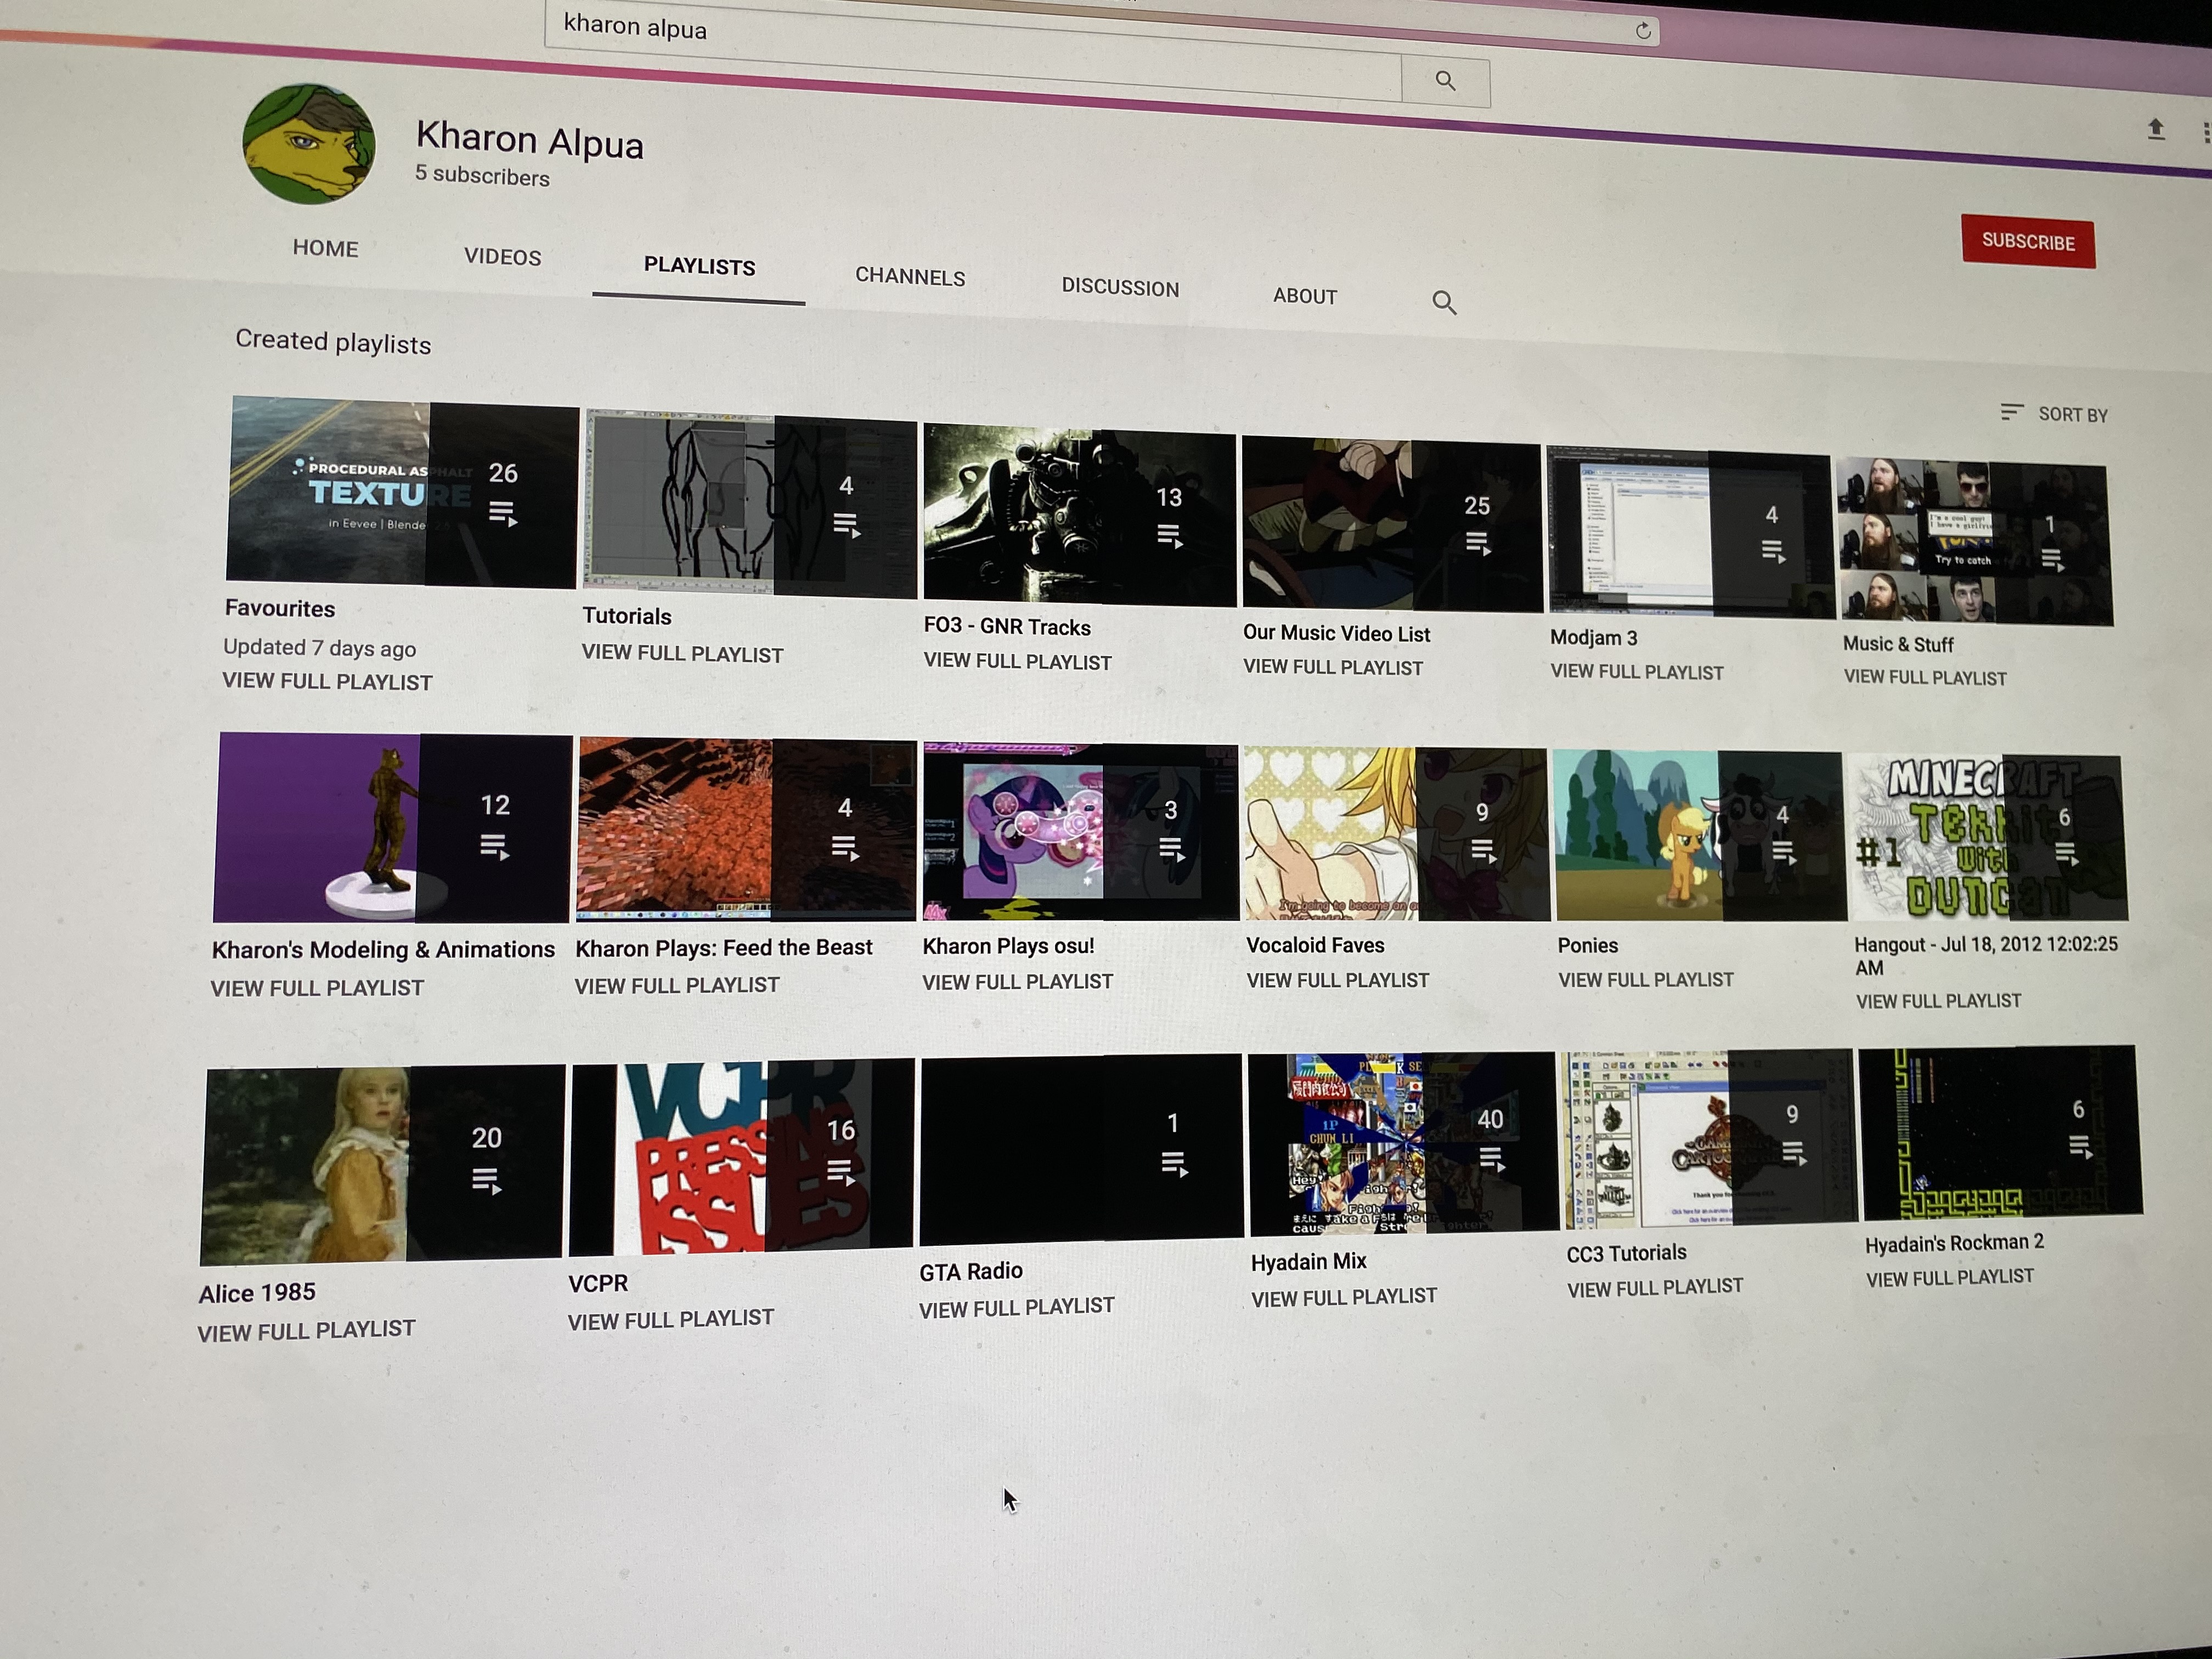Click the Our Music Video List queue icon

[x=1478, y=543]
